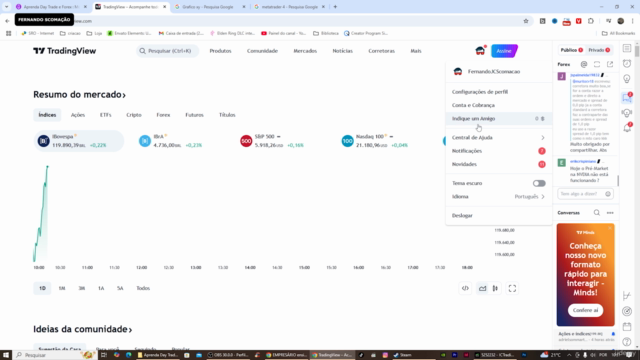Open Novidades in the user menu
This screenshot has height=360, width=640.
pyautogui.click(x=498, y=164)
